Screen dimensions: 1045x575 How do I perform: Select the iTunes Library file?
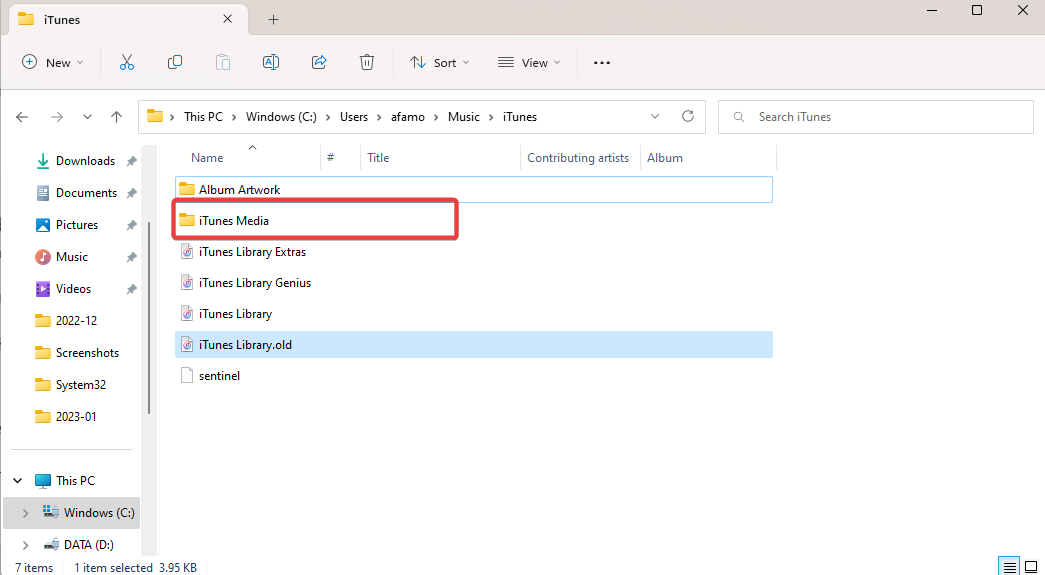point(473,314)
